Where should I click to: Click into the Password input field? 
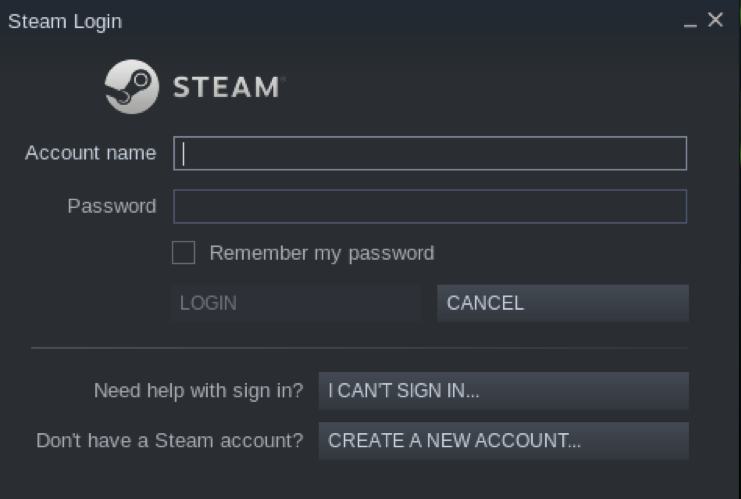(x=430, y=206)
